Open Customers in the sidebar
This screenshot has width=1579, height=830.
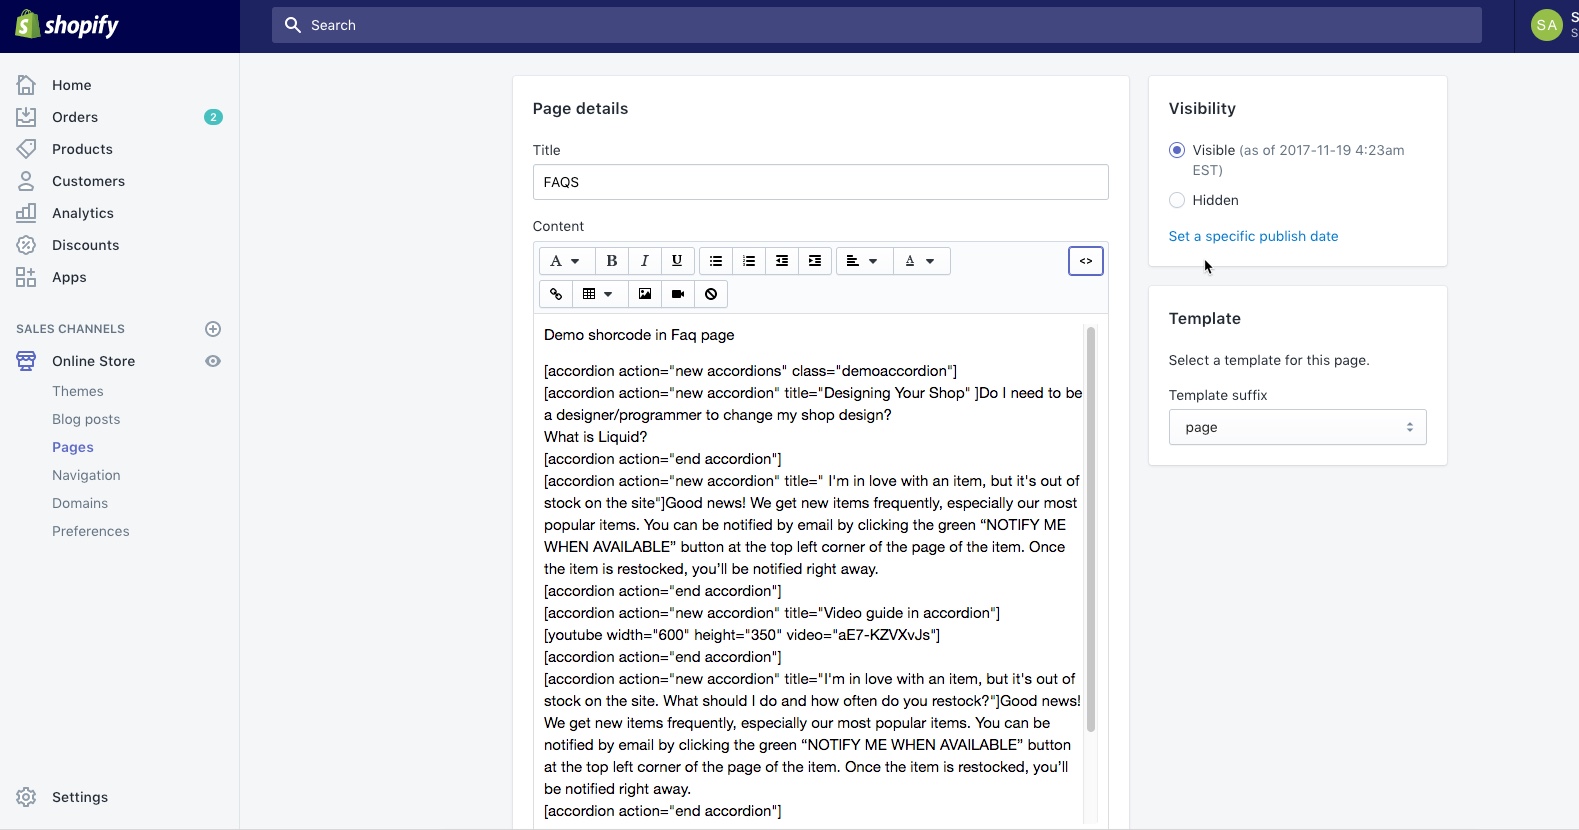click(x=88, y=181)
